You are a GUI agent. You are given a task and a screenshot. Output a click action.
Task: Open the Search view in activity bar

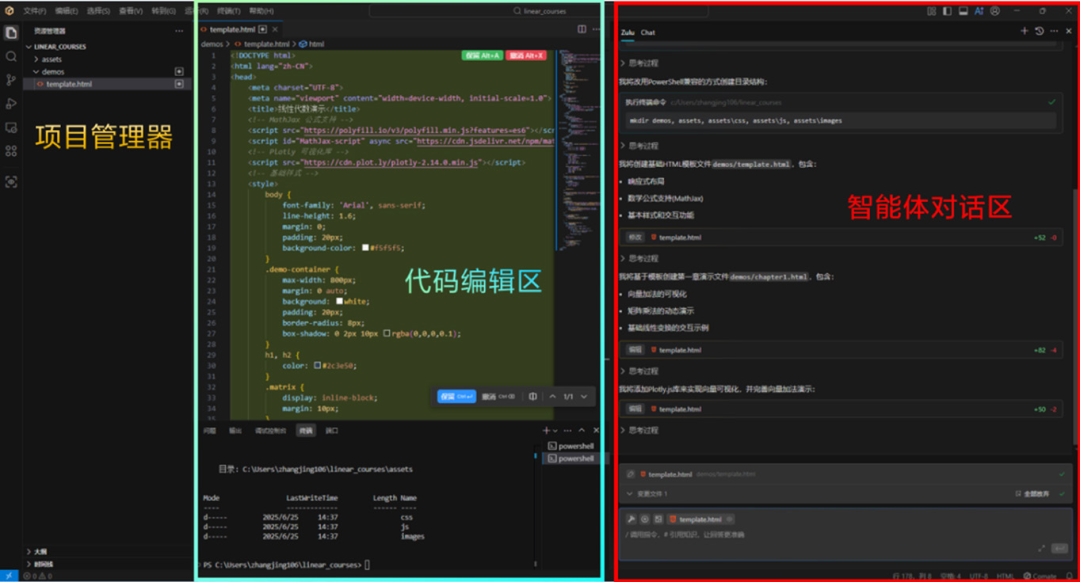[x=11, y=56]
